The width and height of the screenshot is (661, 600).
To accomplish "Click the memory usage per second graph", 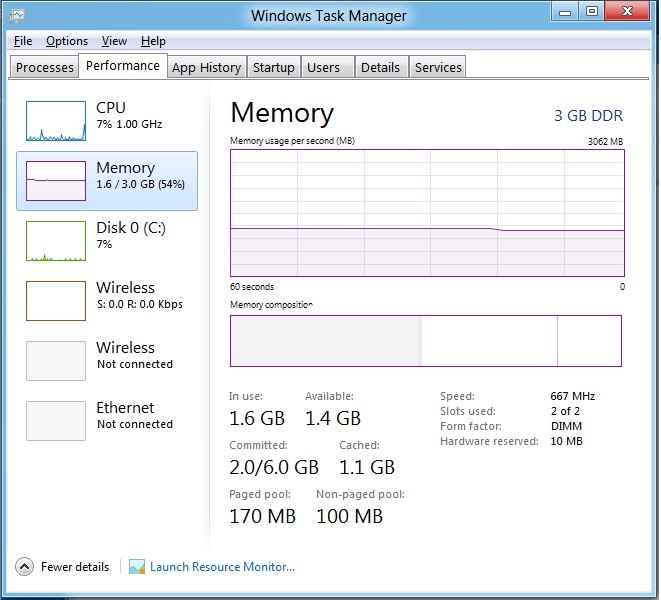I will pos(427,213).
